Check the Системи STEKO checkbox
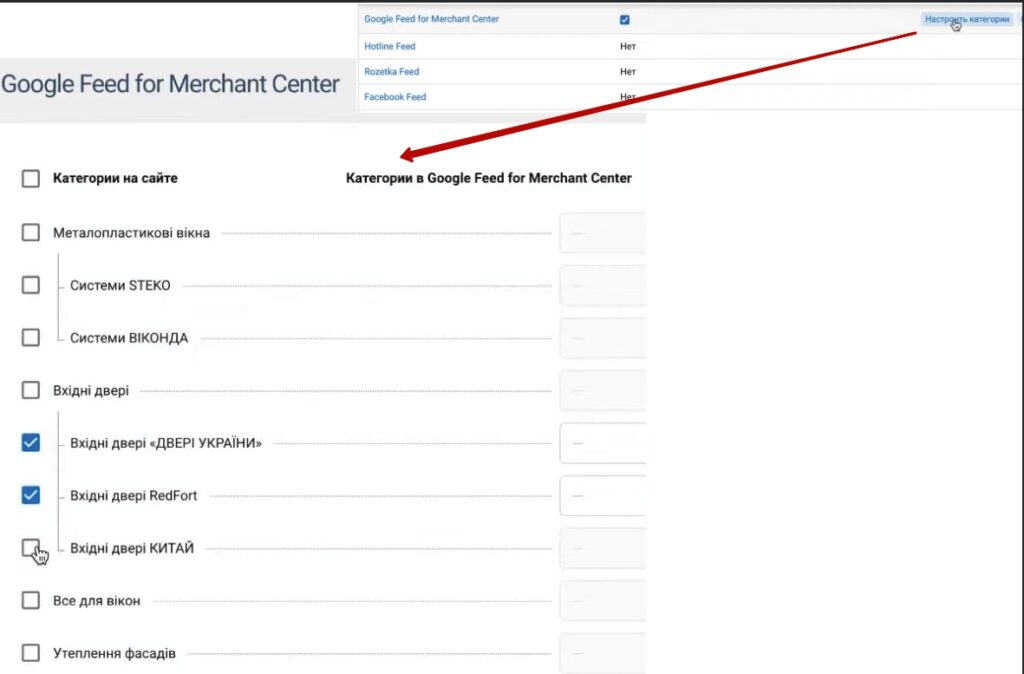 pos(31,285)
